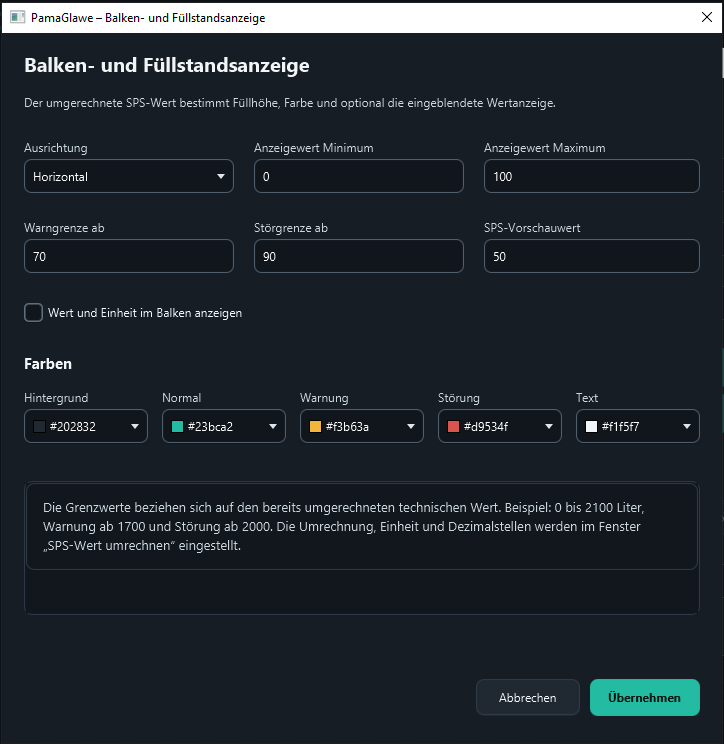Image resolution: width=724 pixels, height=744 pixels.
Task: Click into the Warngrenze ab field
Action: click(129, 256)
